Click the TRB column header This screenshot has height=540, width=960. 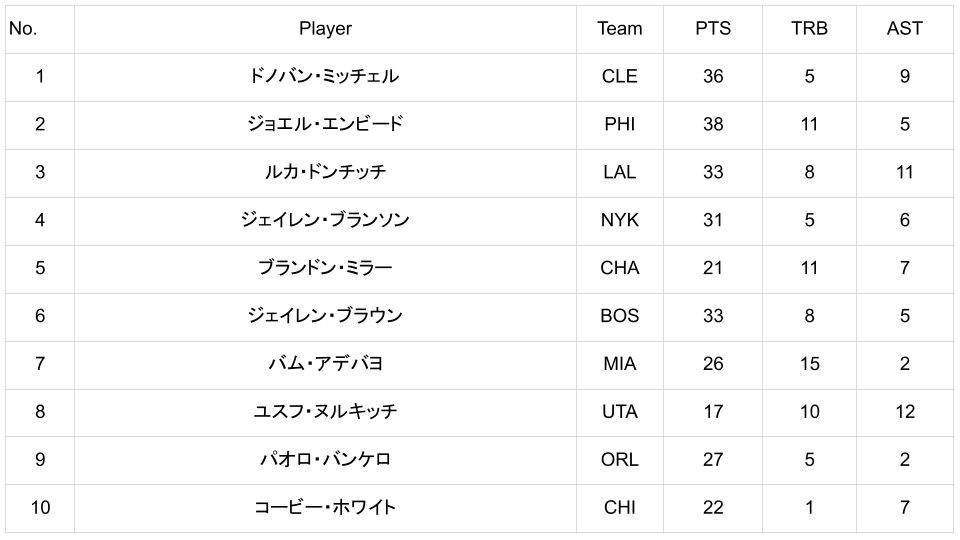(x=809, y=29)
